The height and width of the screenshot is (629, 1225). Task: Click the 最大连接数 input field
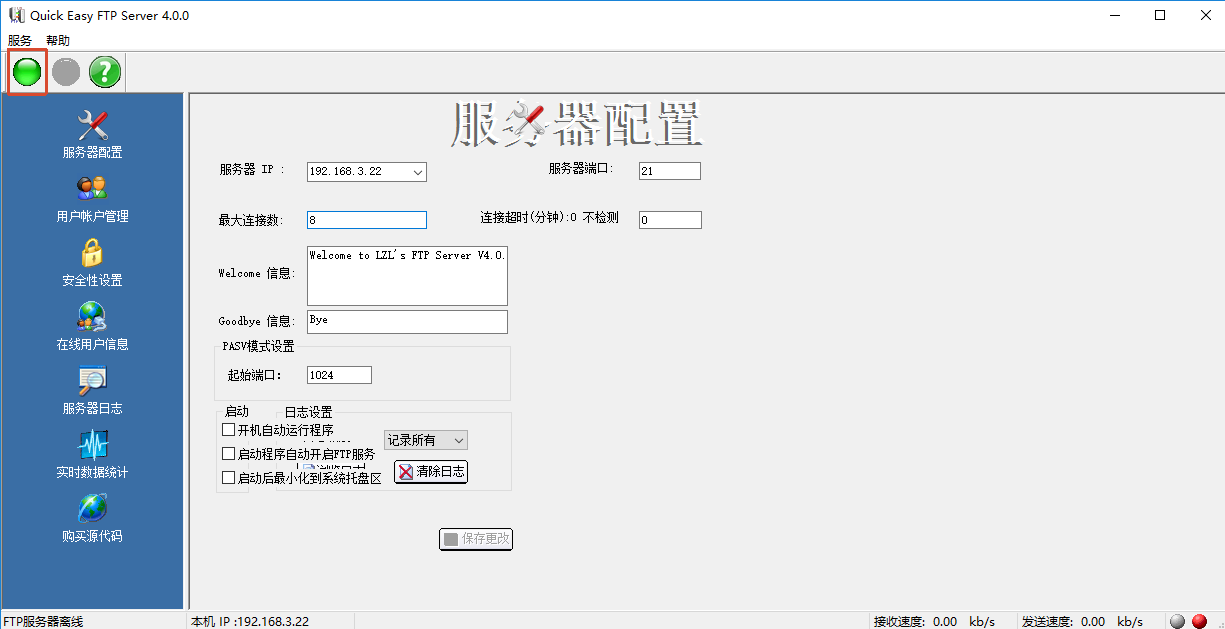pyautogui.click(x=367, y=220)
